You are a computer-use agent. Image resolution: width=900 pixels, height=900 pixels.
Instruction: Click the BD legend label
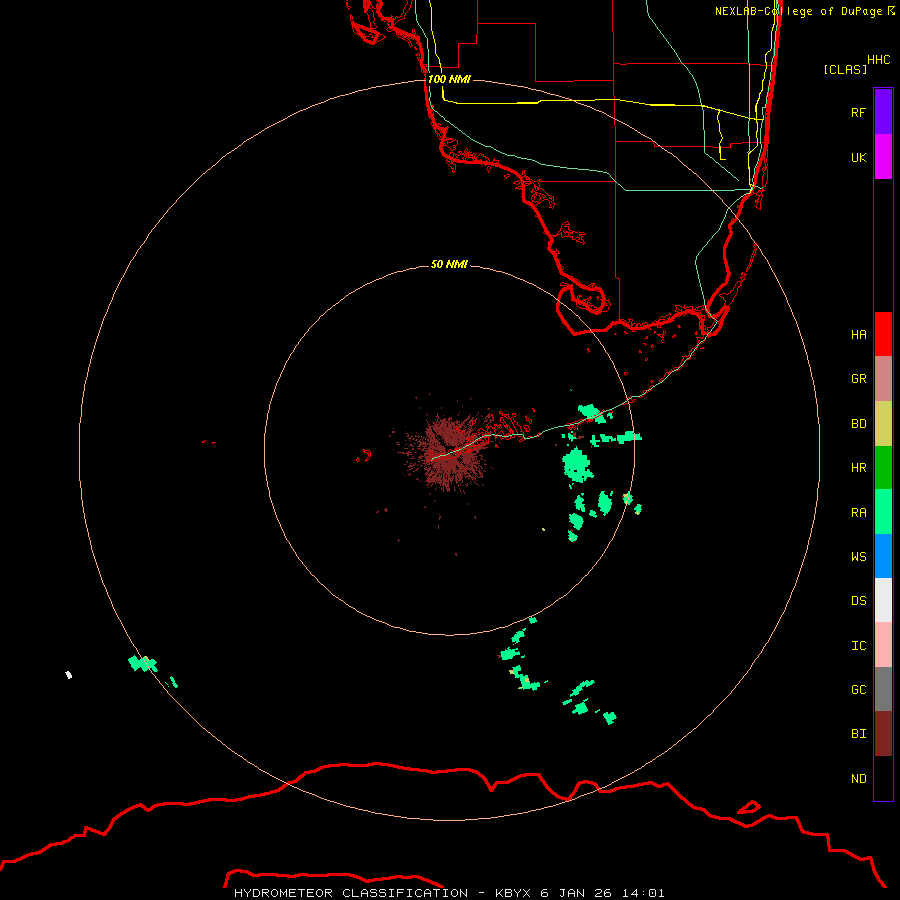pos(858,424)
